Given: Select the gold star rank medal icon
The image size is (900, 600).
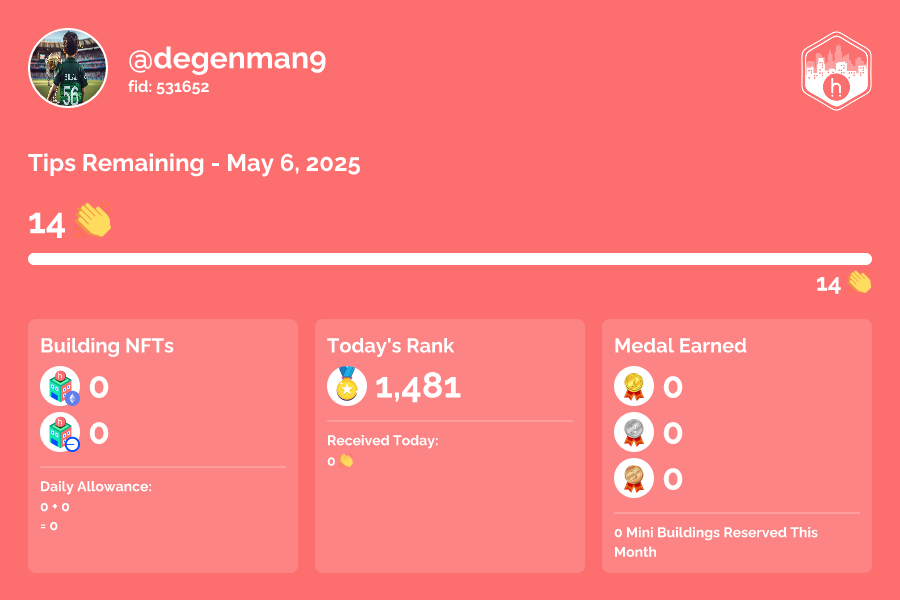Looking at the screenshot, I should 347,386.
